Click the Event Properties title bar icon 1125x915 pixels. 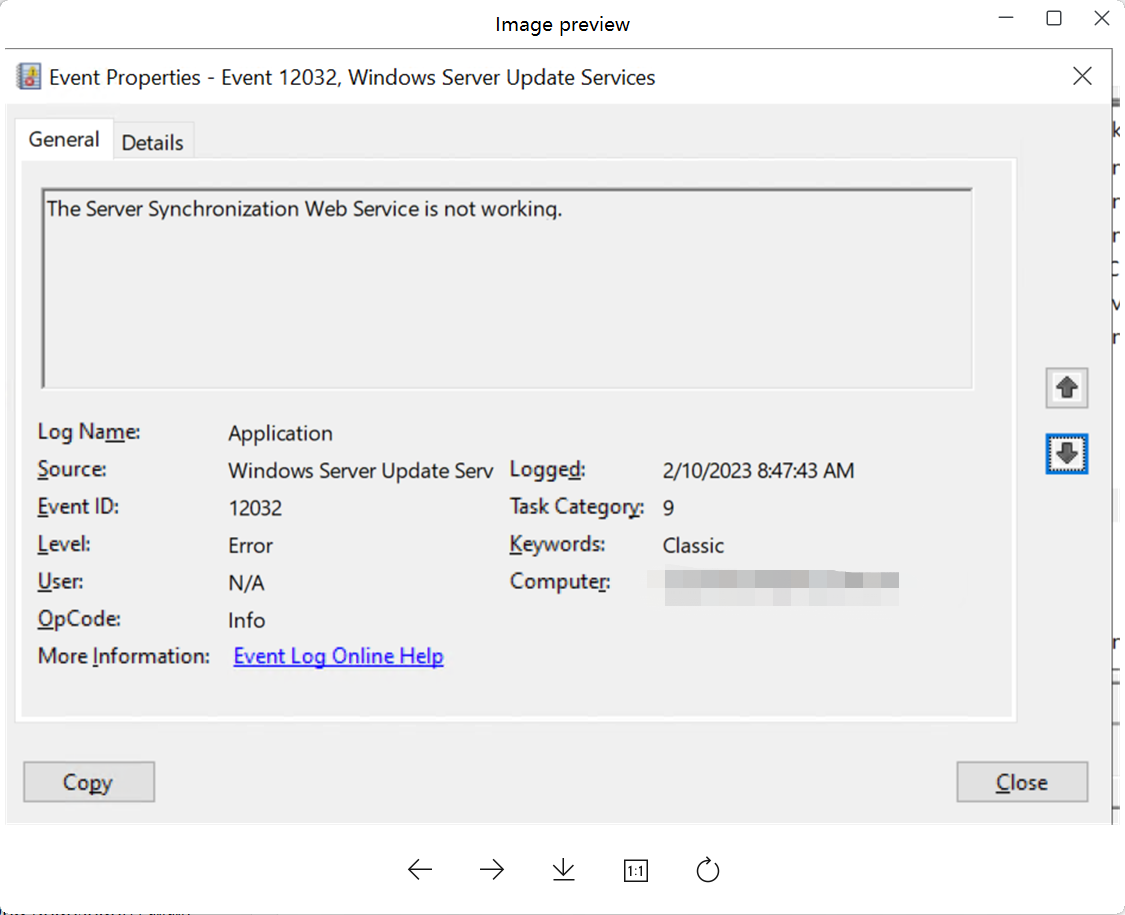(29, 76)
